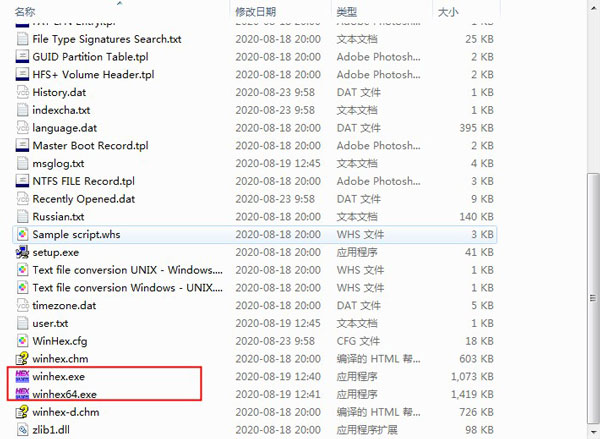600x439 pixels.
Task: Click the 25 KB size value
Action: (479, 39)
